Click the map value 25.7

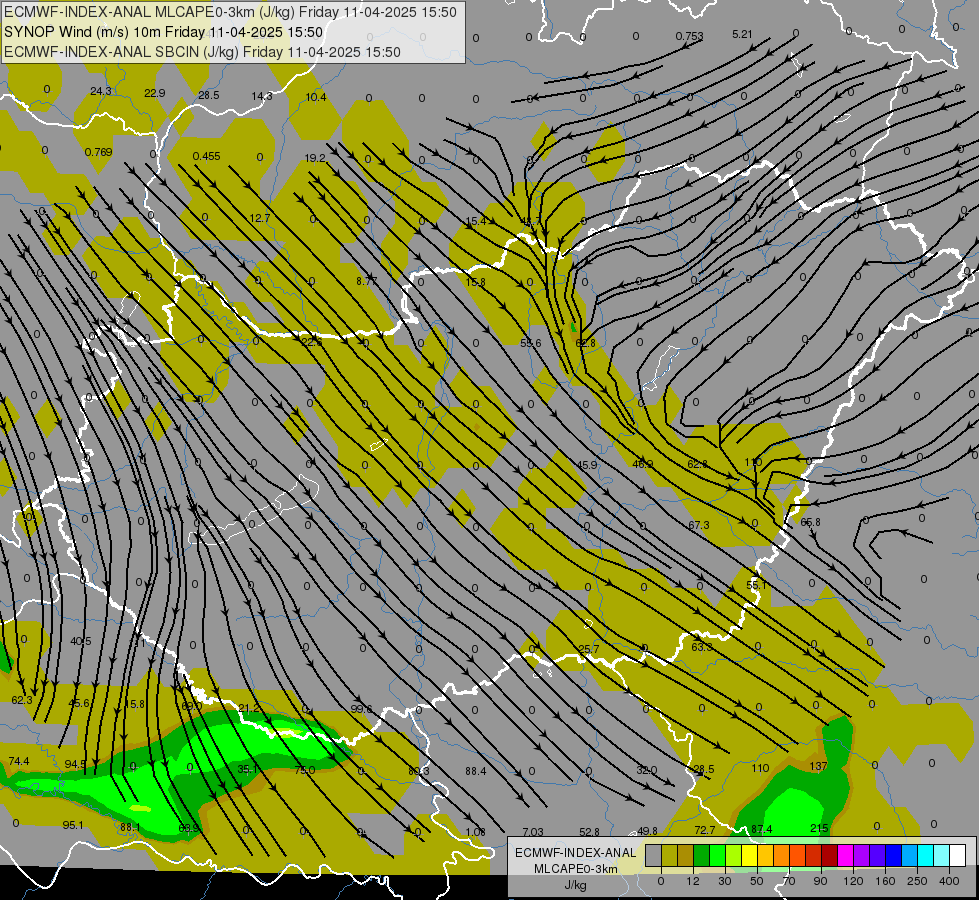[x=589, y=649]
